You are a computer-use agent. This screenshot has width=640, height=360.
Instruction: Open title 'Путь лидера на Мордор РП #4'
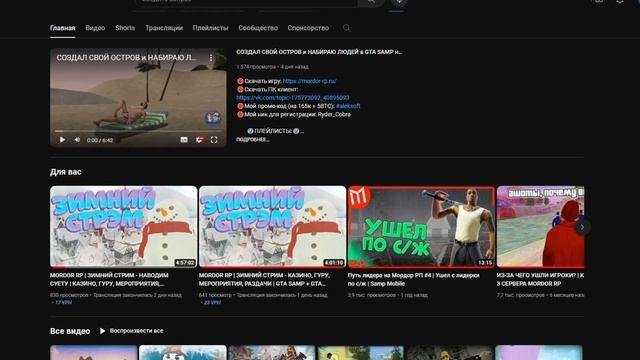coord(413,280)
